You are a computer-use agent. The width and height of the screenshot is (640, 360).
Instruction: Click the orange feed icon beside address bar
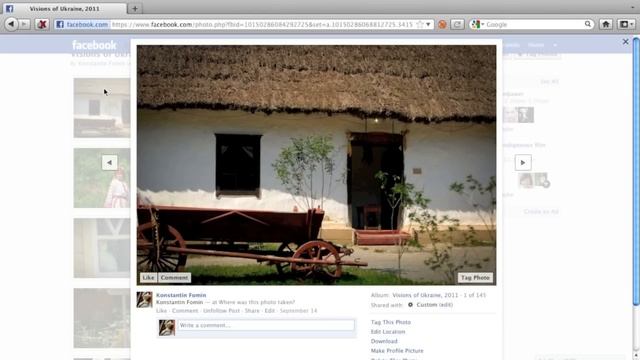point(442,24)
